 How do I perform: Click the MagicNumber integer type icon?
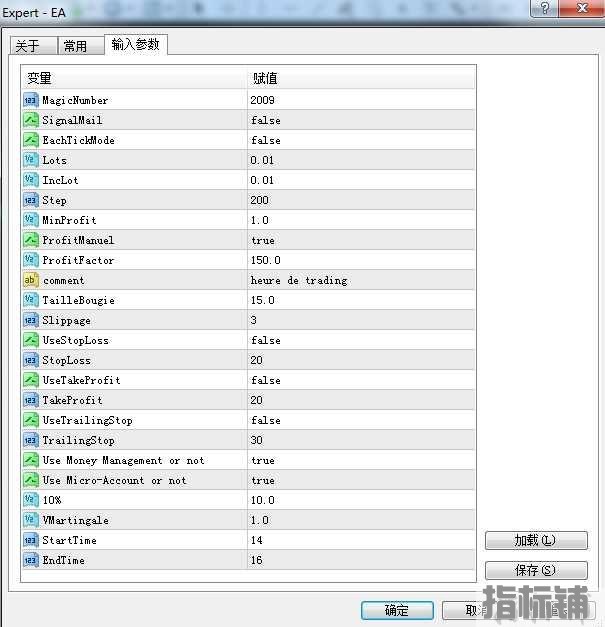pyautogui.click(x=30, y=100)
